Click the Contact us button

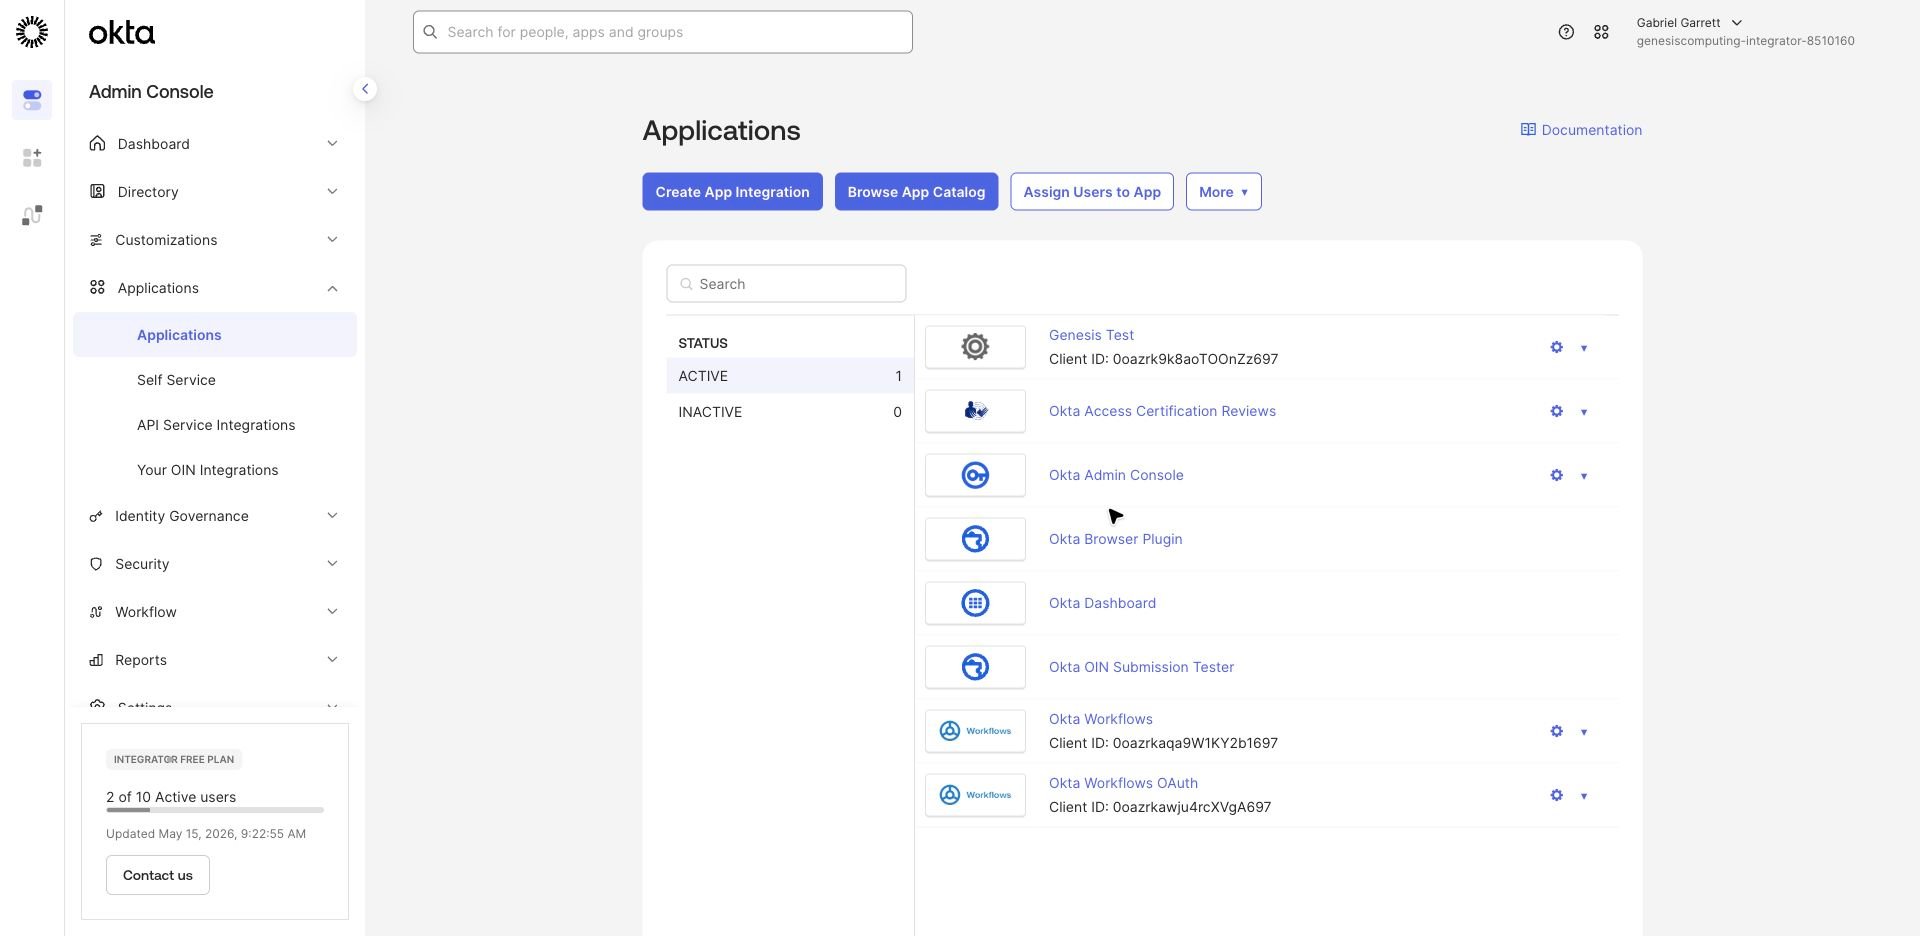pos(158,875)
